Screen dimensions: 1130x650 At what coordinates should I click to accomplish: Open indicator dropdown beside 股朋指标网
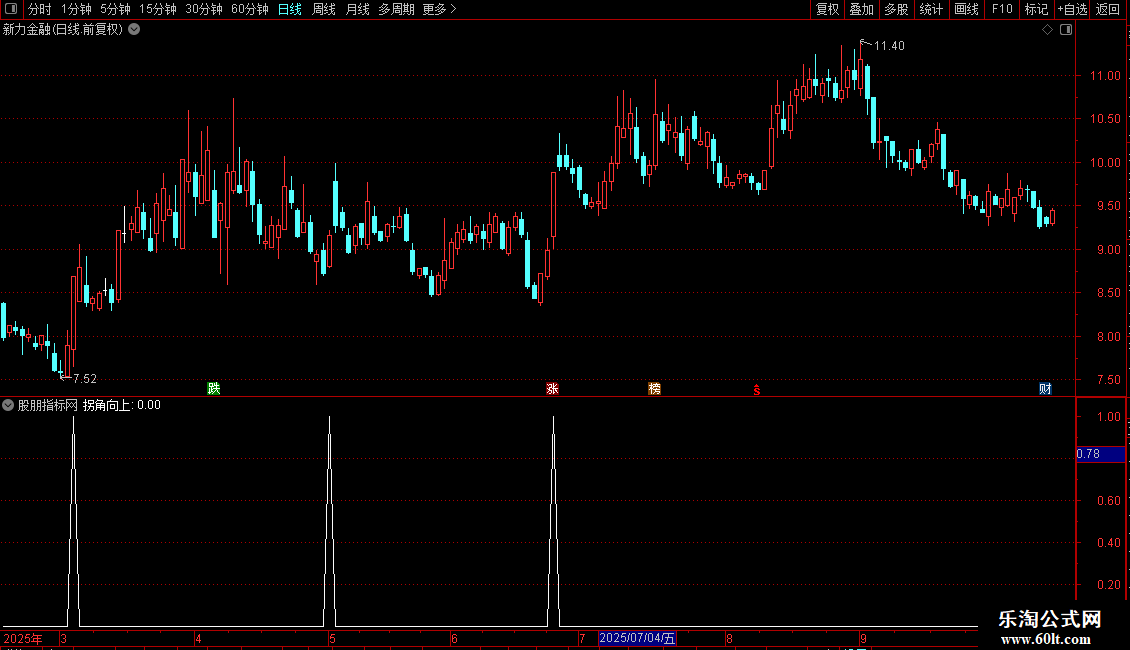tap(8, 405)
